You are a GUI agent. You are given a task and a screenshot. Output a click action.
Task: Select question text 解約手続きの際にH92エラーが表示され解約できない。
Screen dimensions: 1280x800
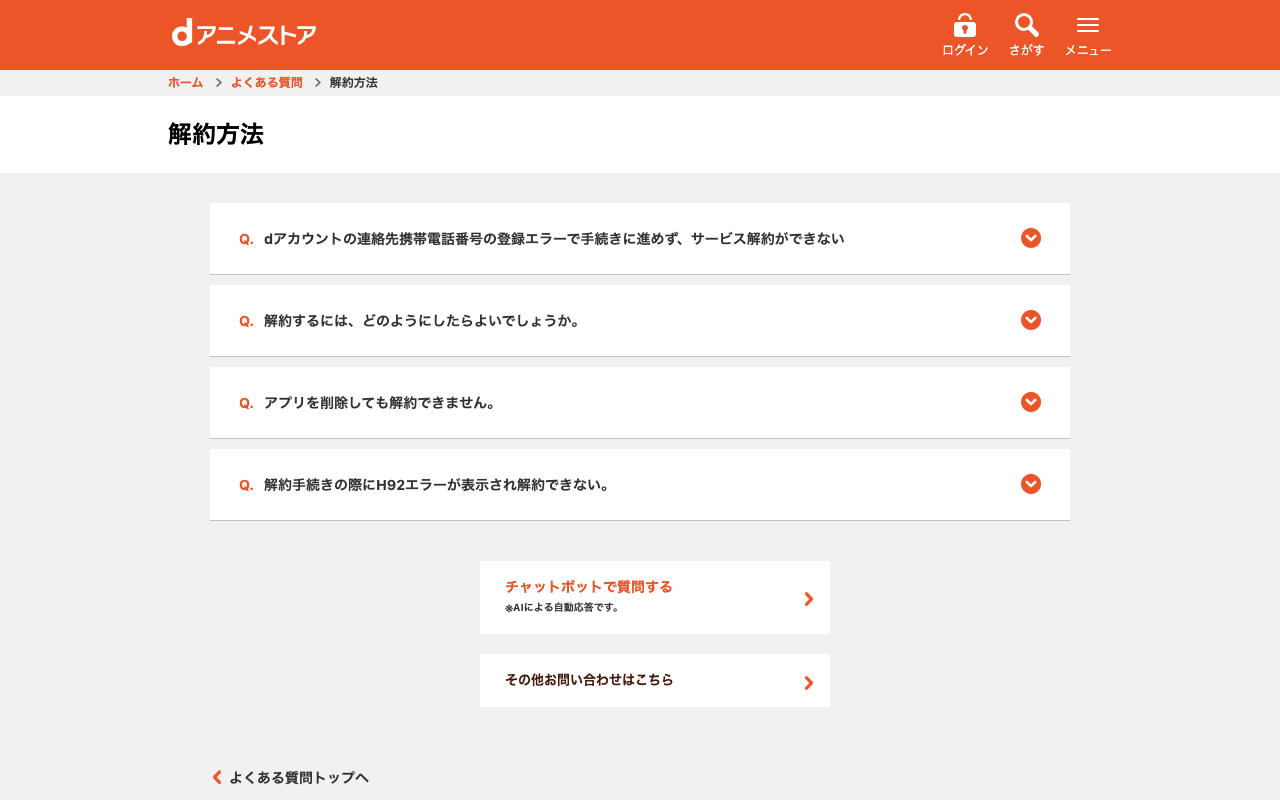point(438,485)
